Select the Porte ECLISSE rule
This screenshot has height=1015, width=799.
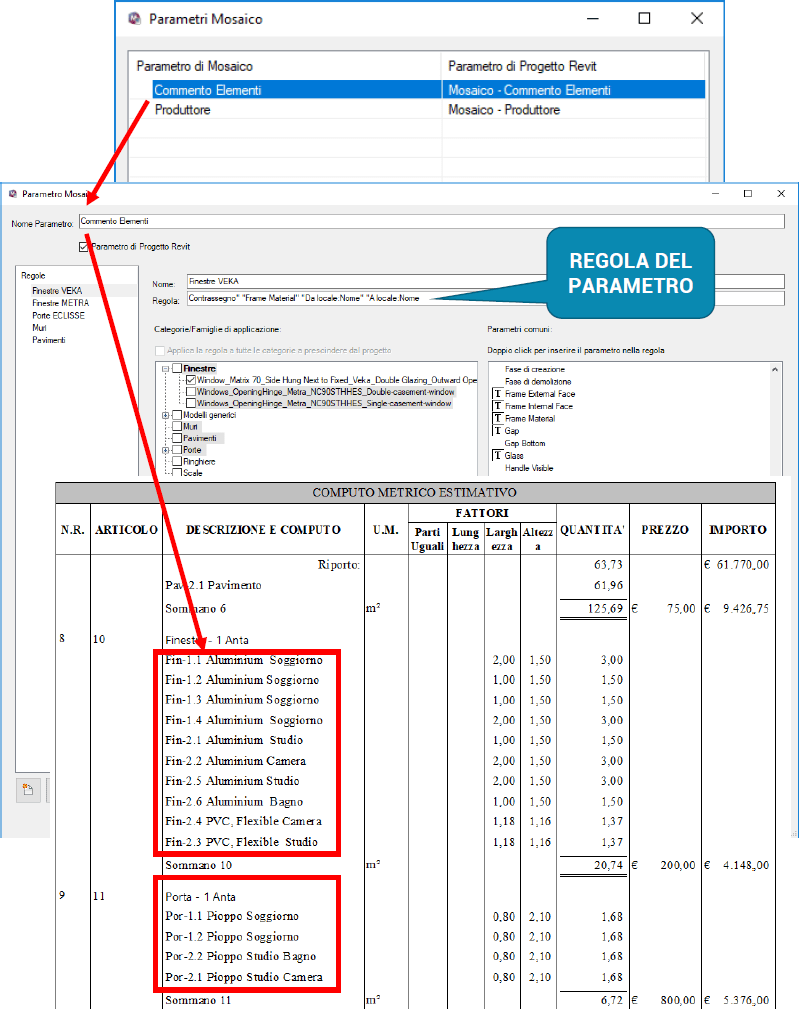point(58,315)
